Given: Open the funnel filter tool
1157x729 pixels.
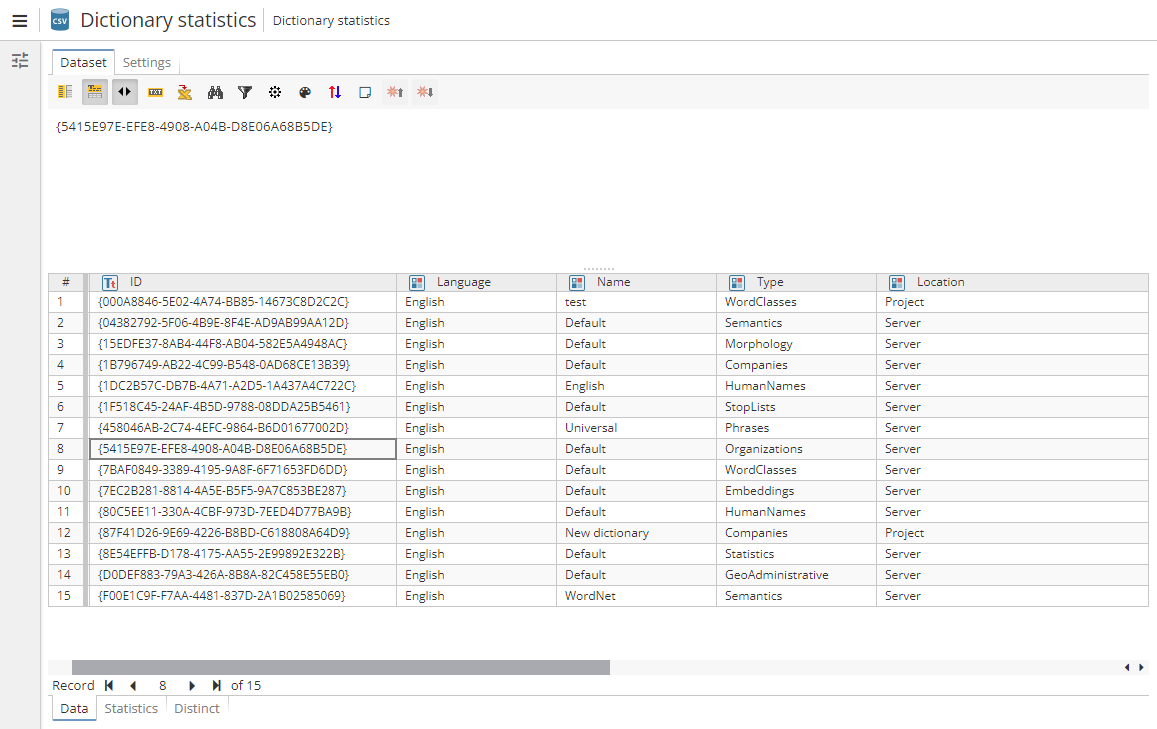Looking at the screenshot, I should click(245, 92).
